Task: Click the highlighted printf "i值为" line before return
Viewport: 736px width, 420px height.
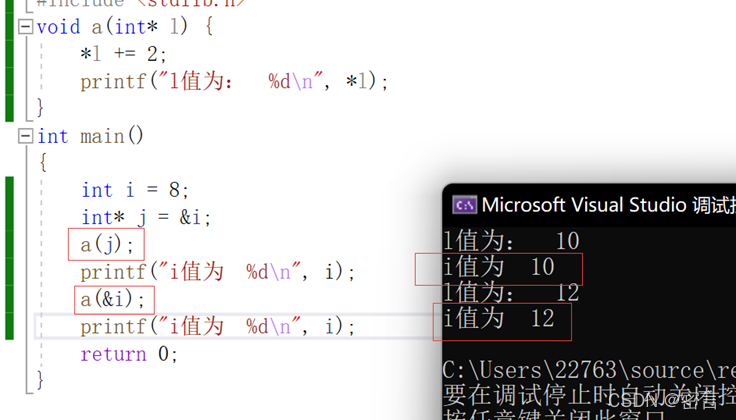Action: coord(217,327)
